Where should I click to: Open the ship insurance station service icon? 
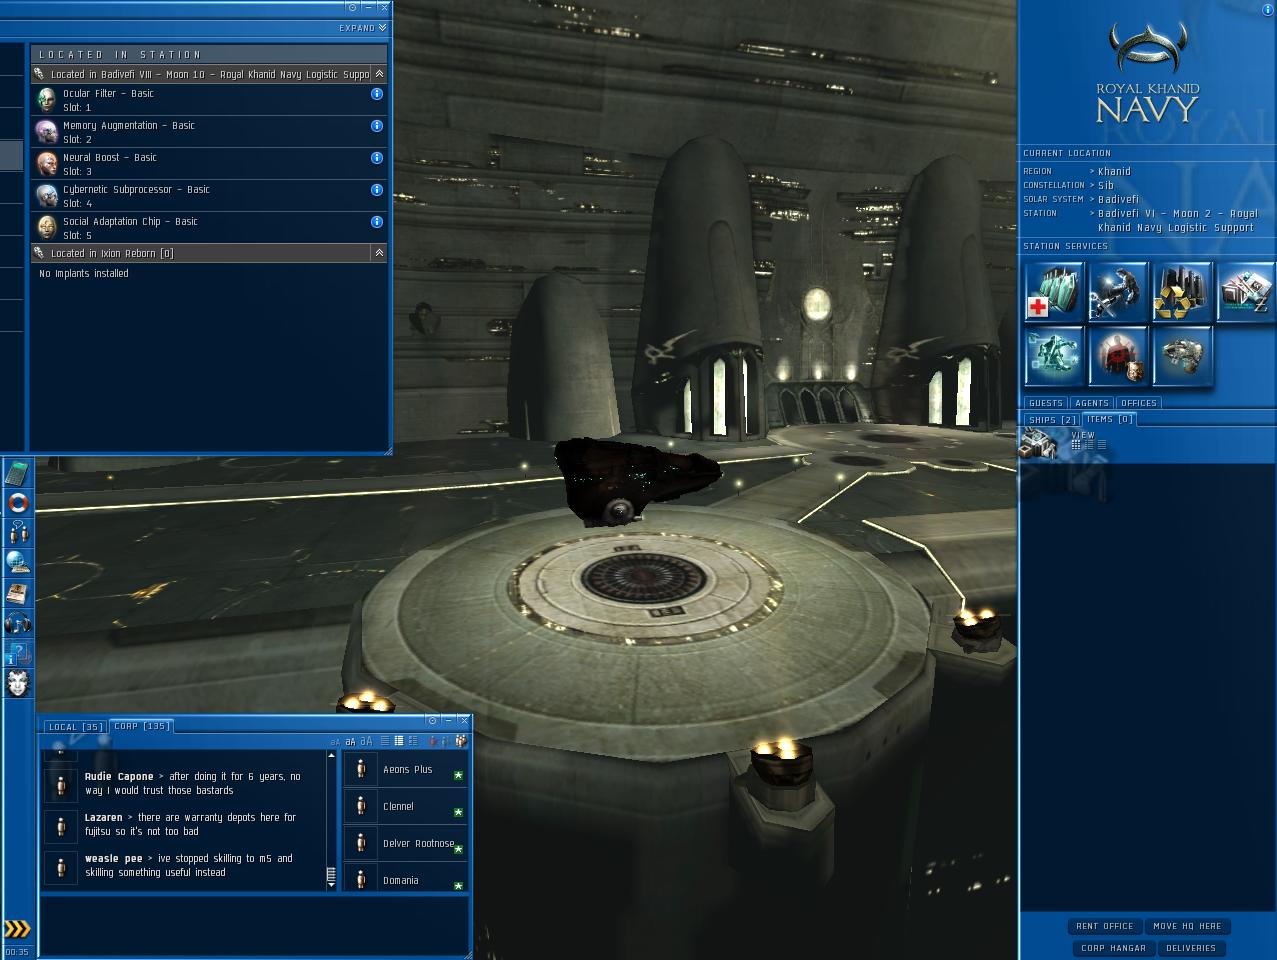(1182, 355)
